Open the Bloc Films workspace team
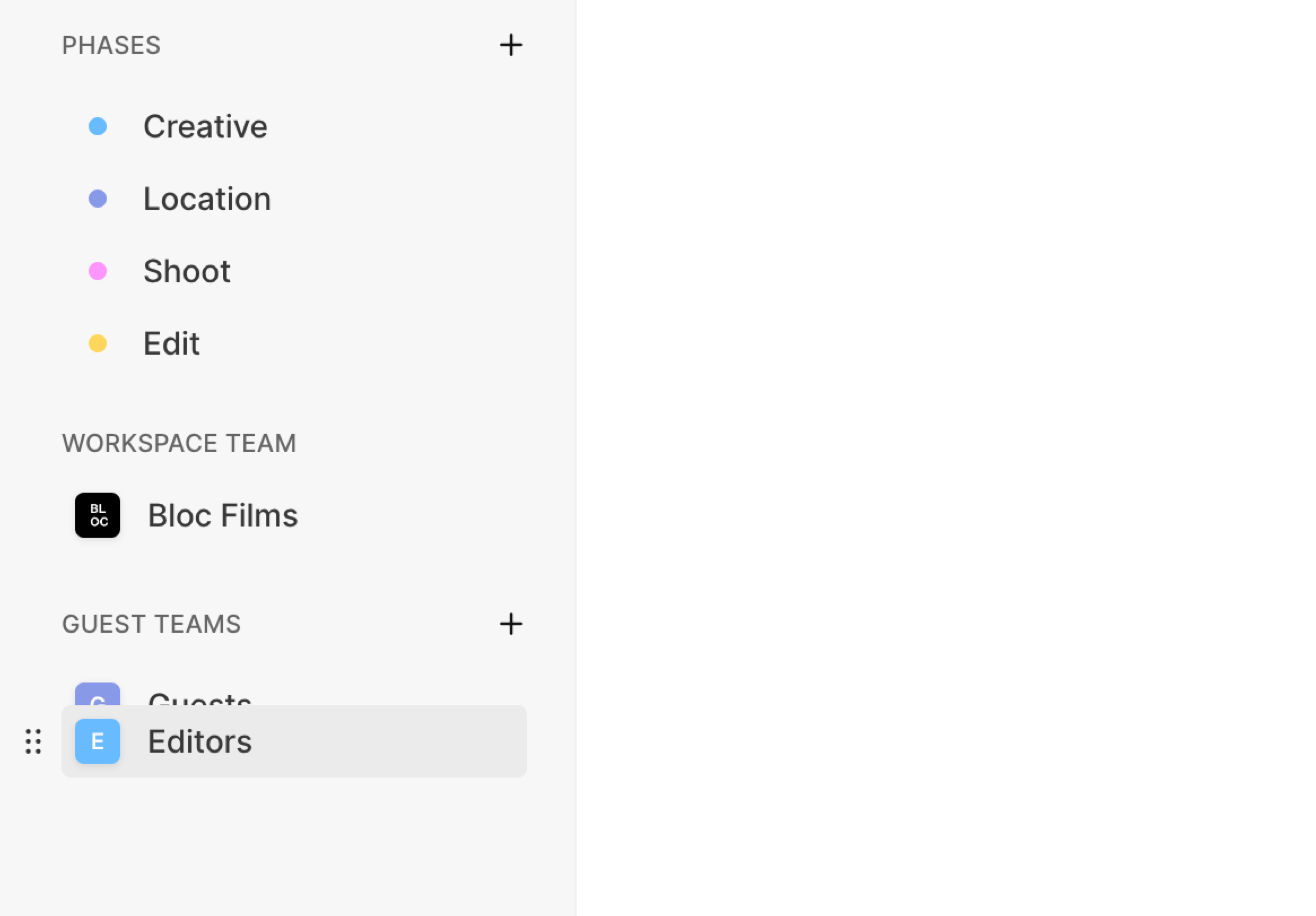Screen dimensions: 1316x916 (223, 516)
